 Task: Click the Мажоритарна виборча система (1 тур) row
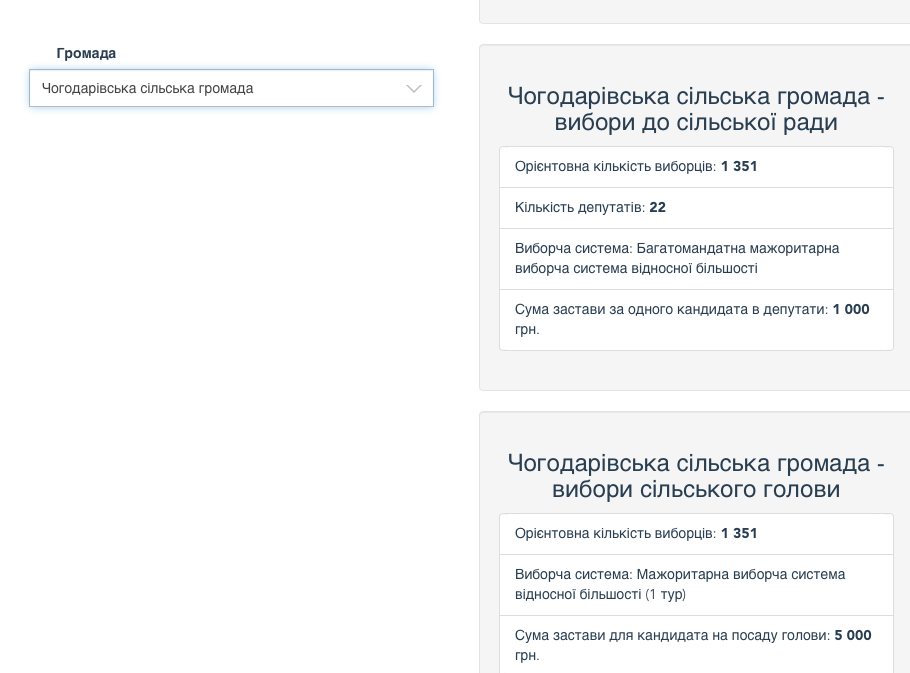pyautogui.click(x=696, y=584)
